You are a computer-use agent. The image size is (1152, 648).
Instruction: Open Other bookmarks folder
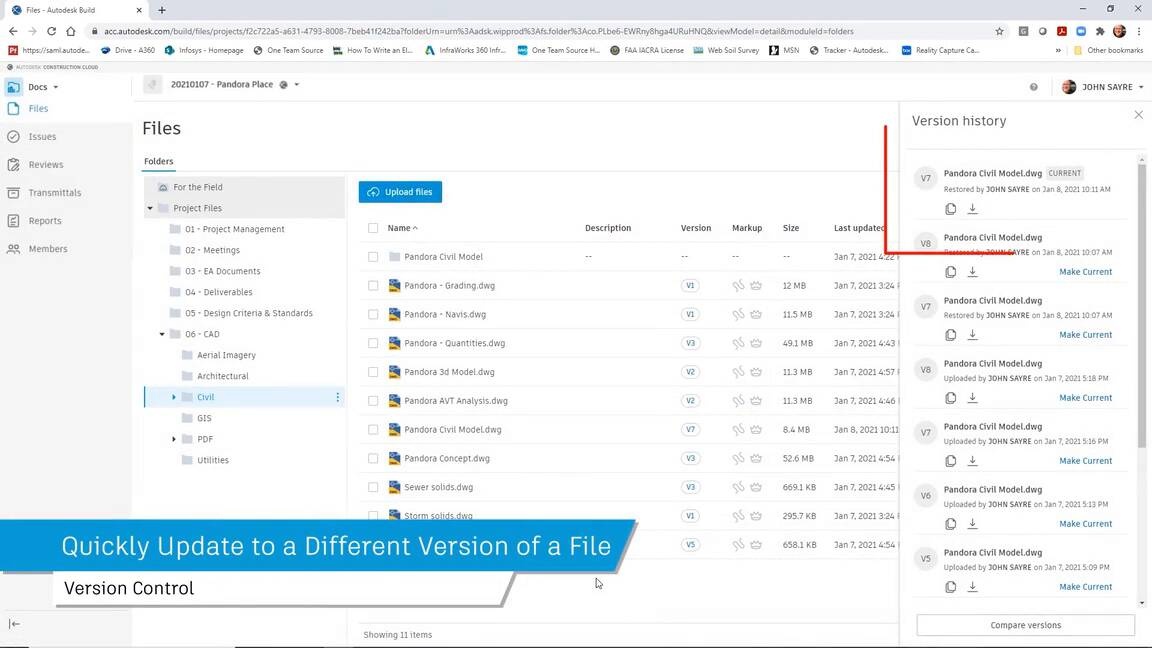1108,51
